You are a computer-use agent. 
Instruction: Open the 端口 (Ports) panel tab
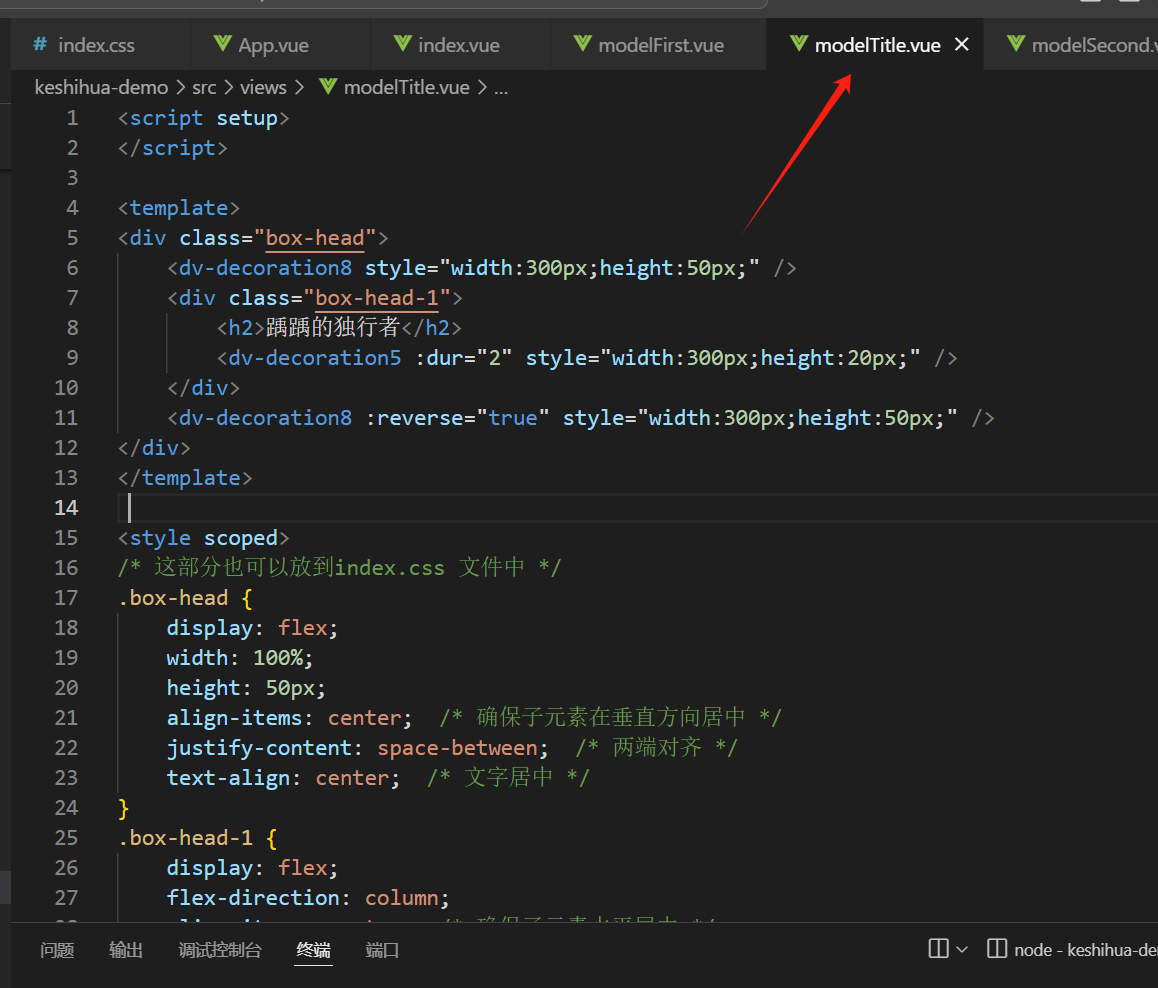[x=382, y=950]
